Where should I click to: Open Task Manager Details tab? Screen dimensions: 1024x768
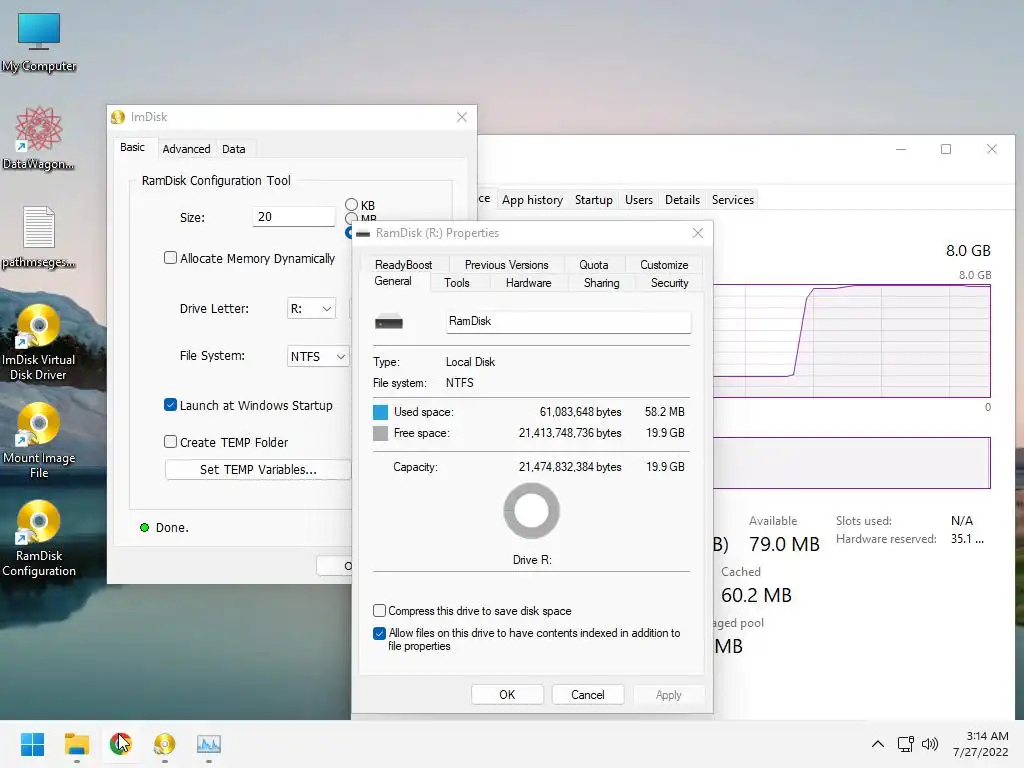pyautogui.click(x=682, y=200)
